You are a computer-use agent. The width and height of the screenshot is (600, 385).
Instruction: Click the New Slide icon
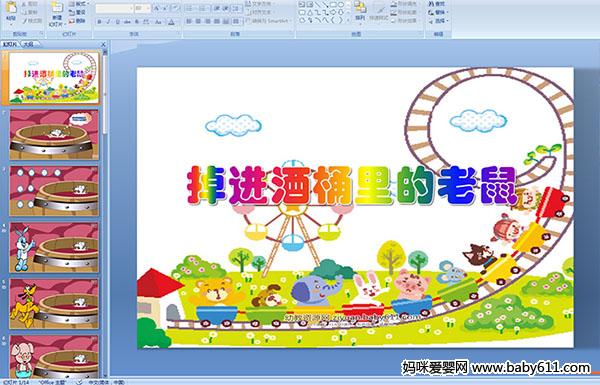(x=57, y=8)
